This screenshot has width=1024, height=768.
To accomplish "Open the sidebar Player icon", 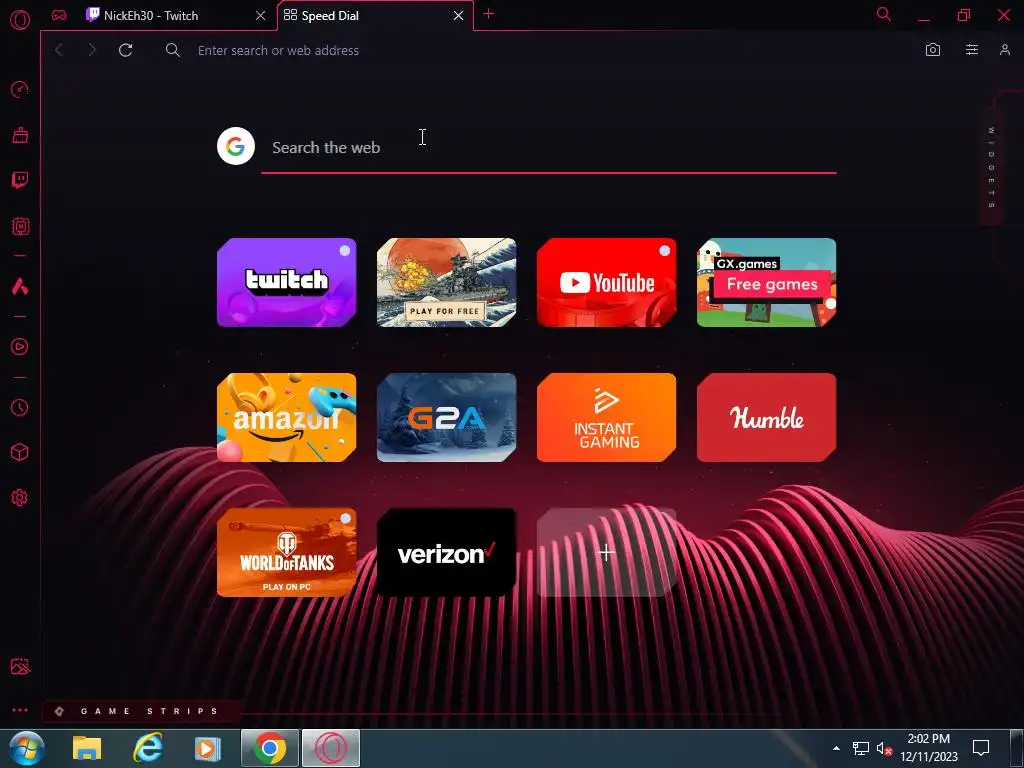I will [x=20, y=347].
